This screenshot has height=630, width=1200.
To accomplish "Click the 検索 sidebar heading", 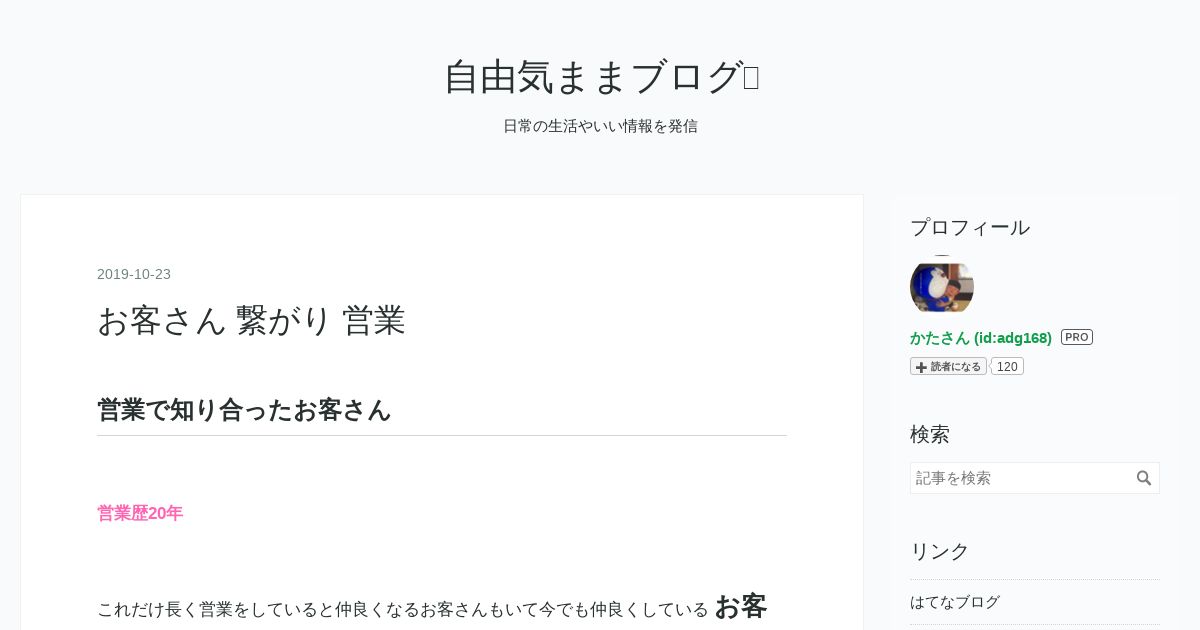I will point(930,434).
